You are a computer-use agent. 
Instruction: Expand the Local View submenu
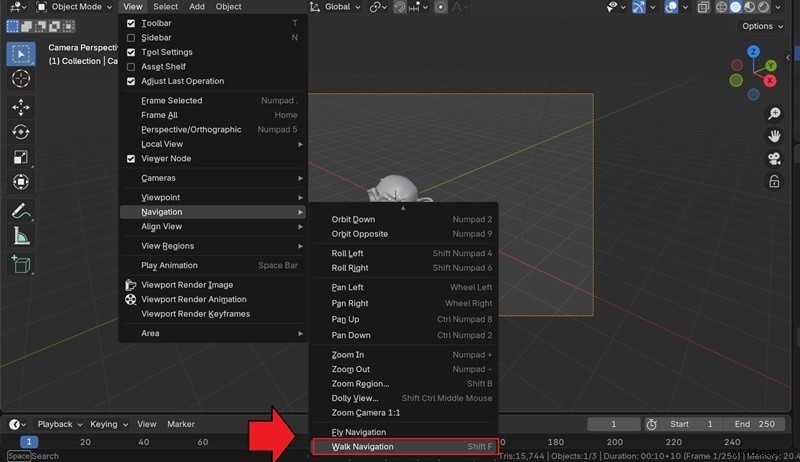tap(213, 144)
